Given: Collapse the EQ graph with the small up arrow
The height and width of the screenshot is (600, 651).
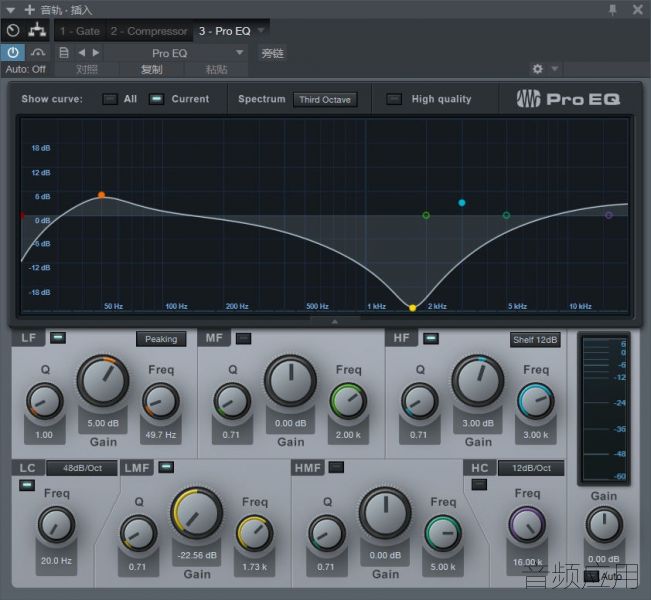Looking at the screenshot, I should pos(335,321).
